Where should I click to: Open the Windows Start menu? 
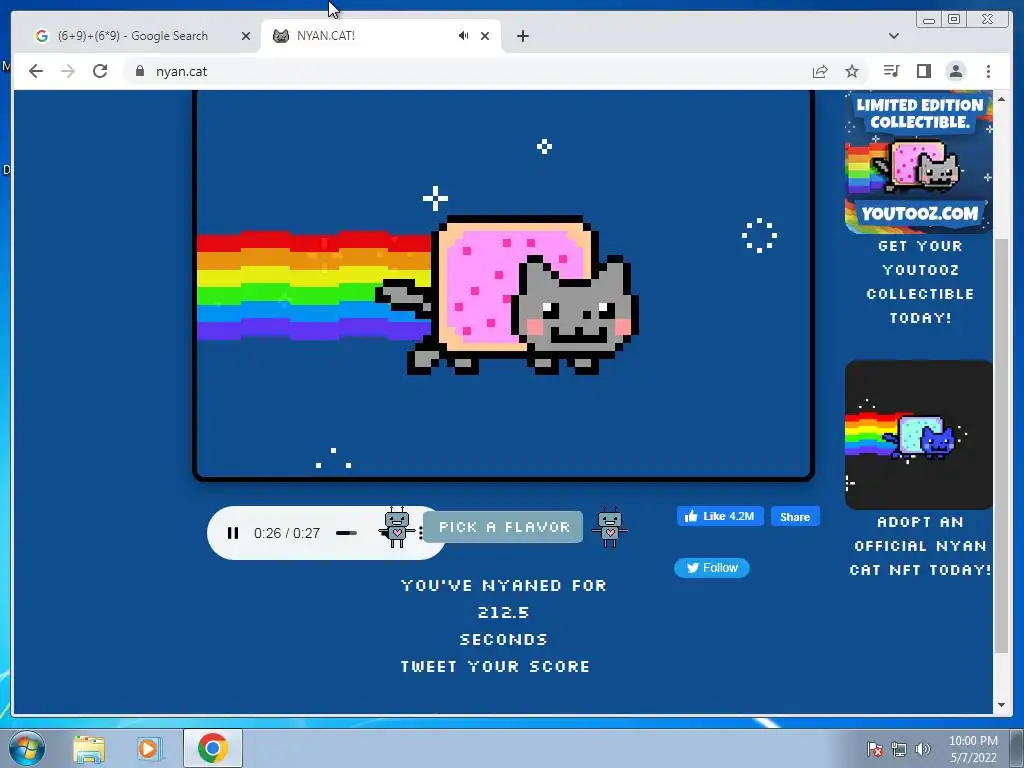tap(27, 748)
